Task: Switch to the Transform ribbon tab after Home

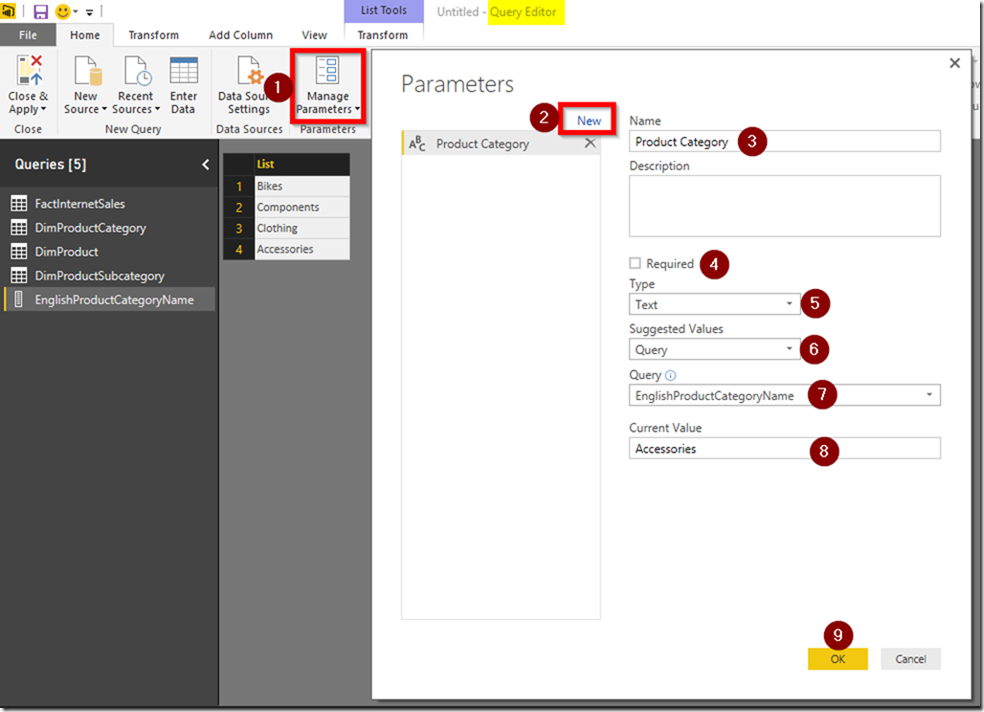Action: click(x=154, y=35)
